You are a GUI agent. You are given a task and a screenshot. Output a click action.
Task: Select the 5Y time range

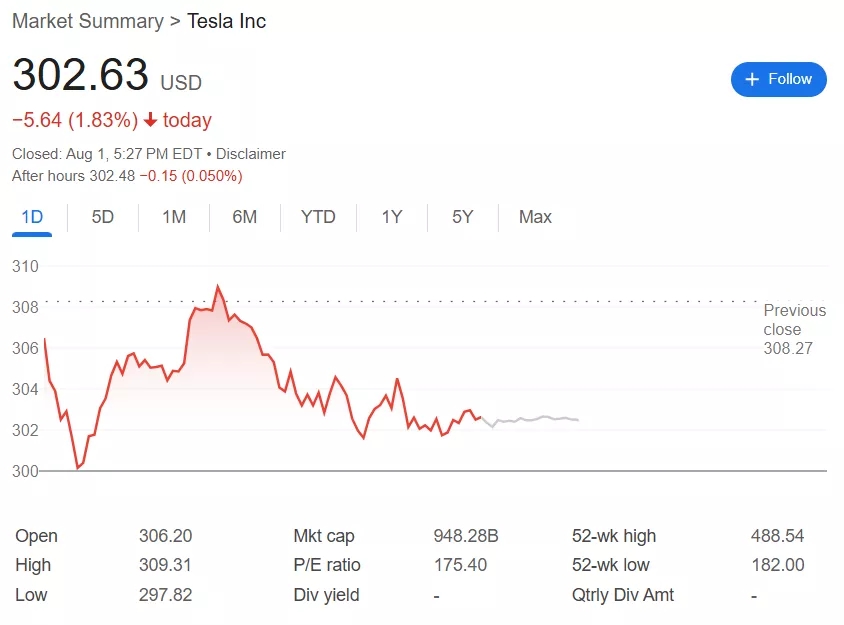tap(462, 217)
